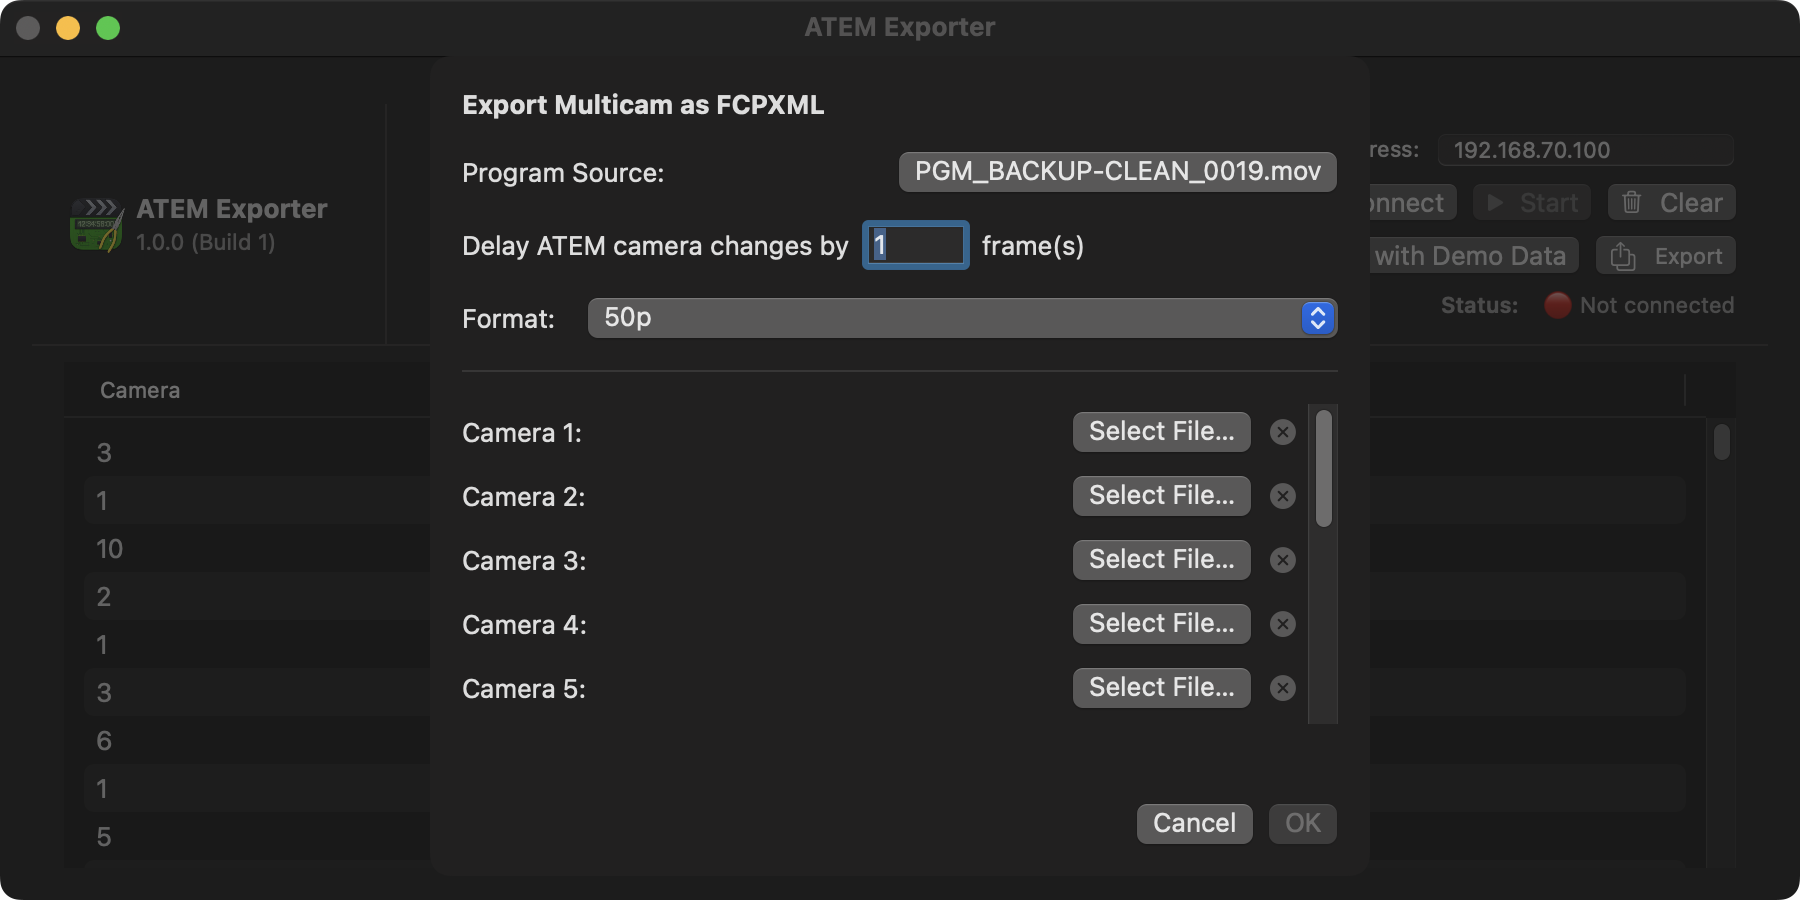Cancel the FCPXML export dialog
The width and height of the screenshot is (1800, 900).
(x=1194, y=823)
